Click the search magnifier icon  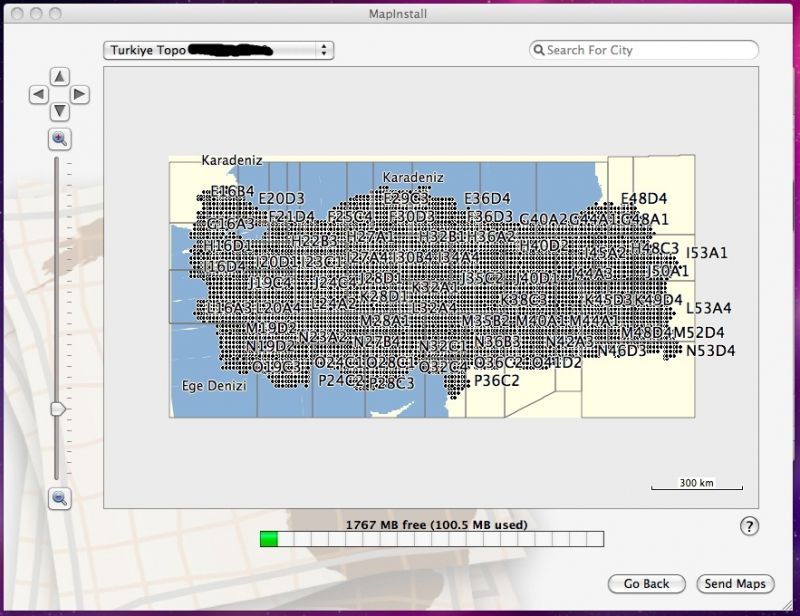click(539, 50)
